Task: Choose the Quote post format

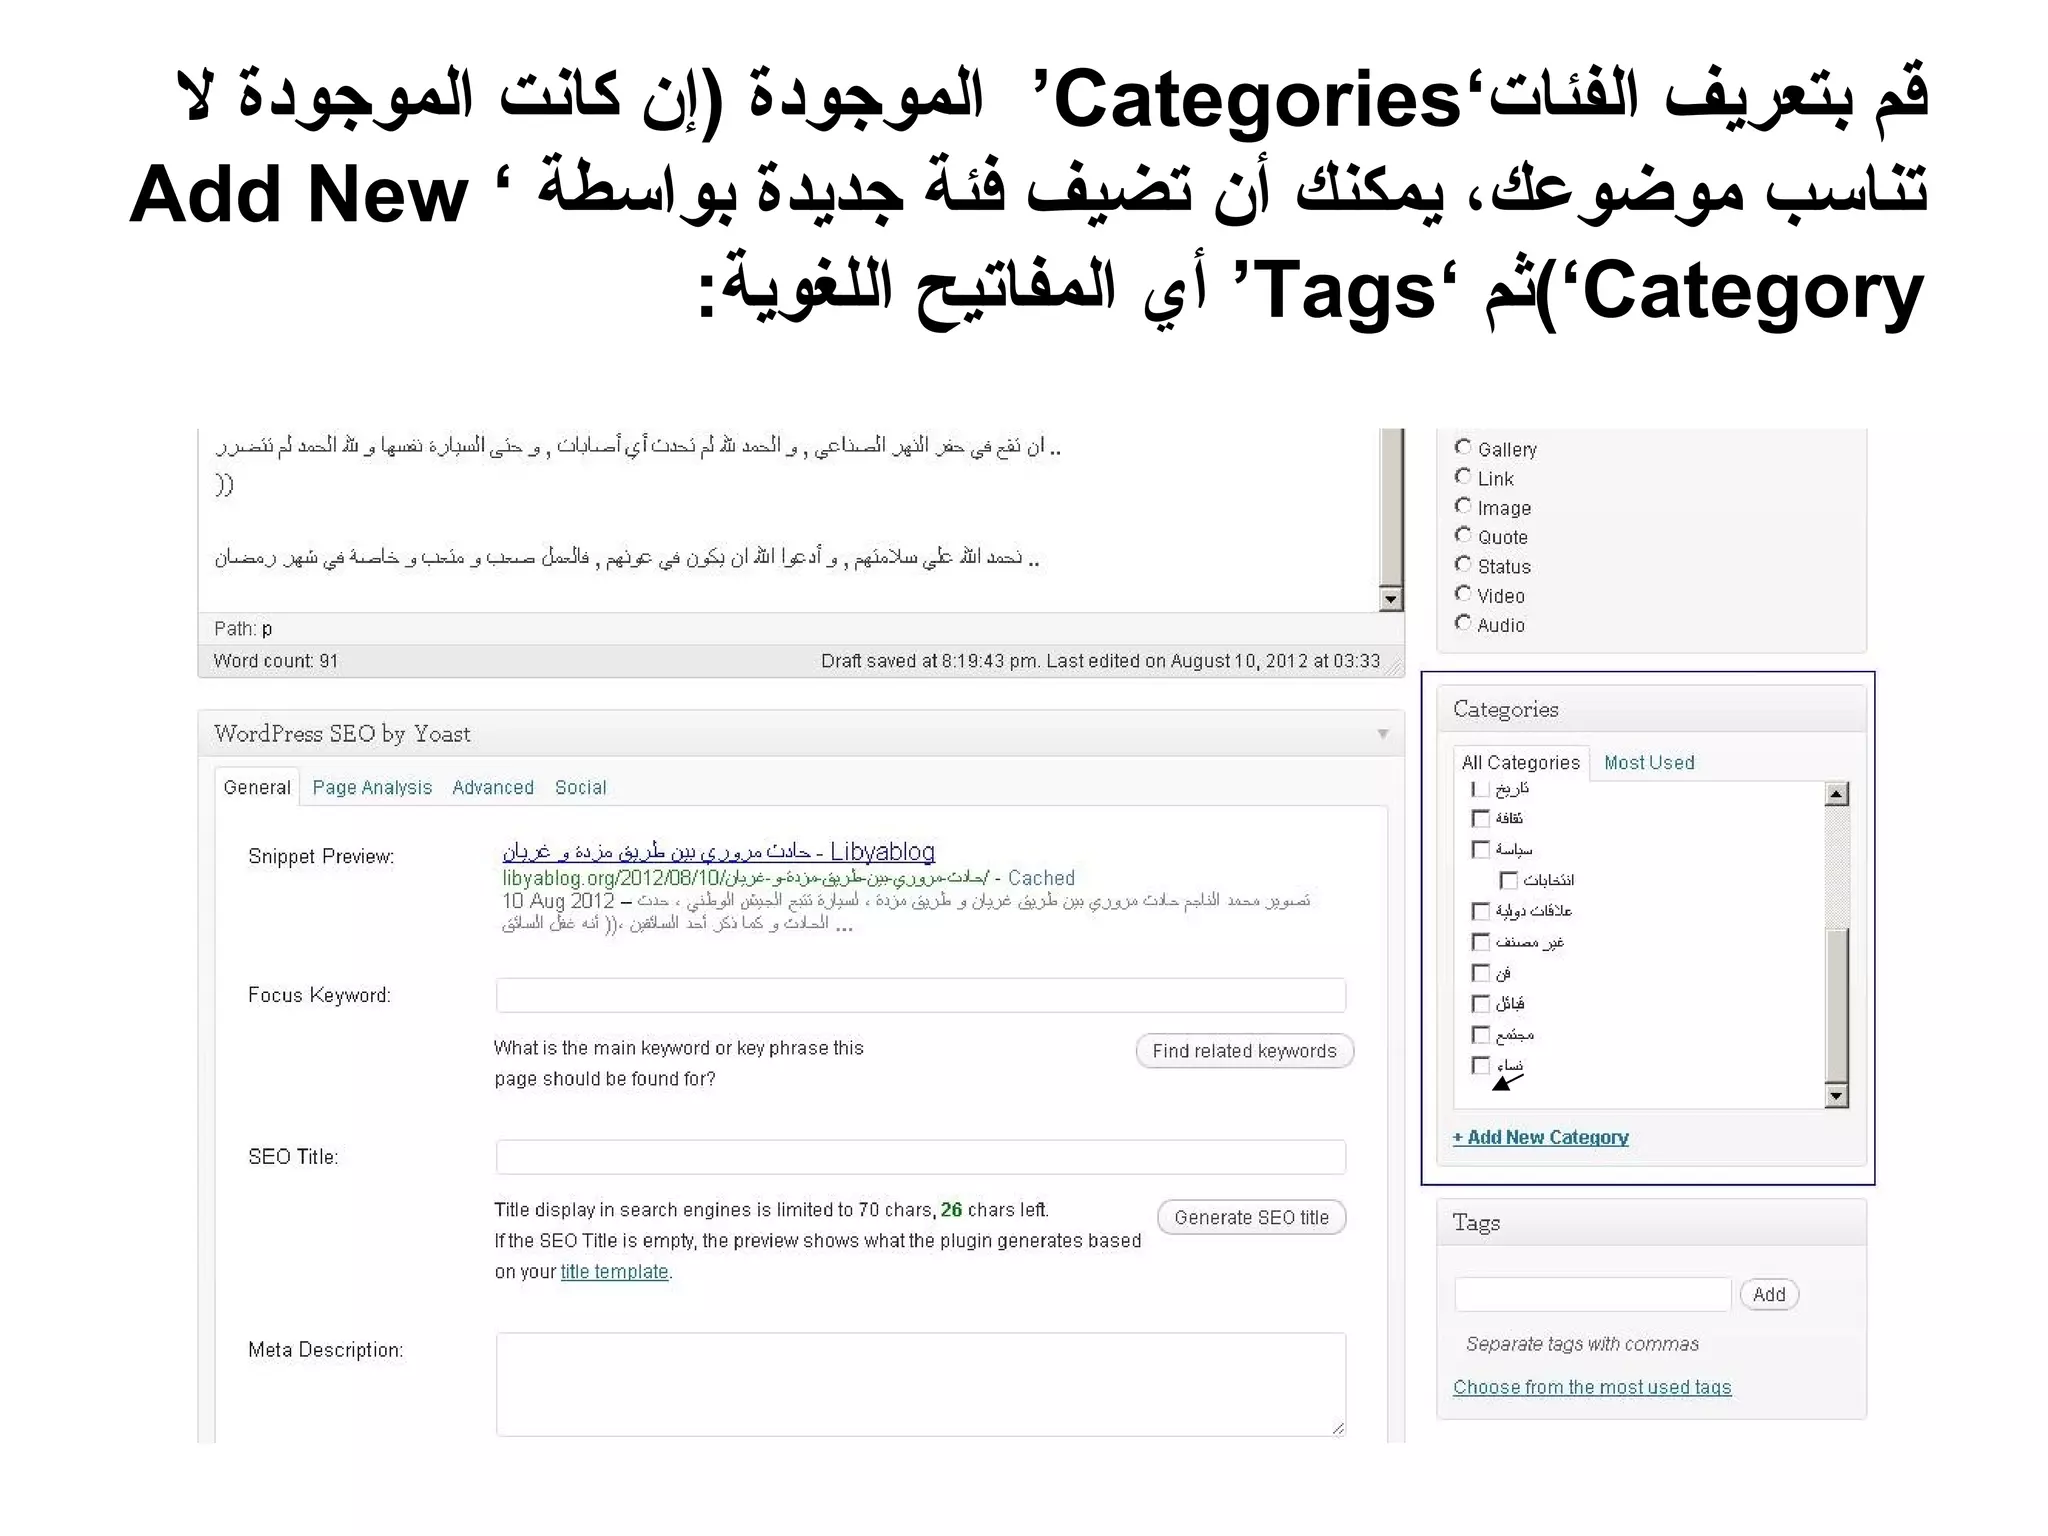Action: click(1463, 535)
